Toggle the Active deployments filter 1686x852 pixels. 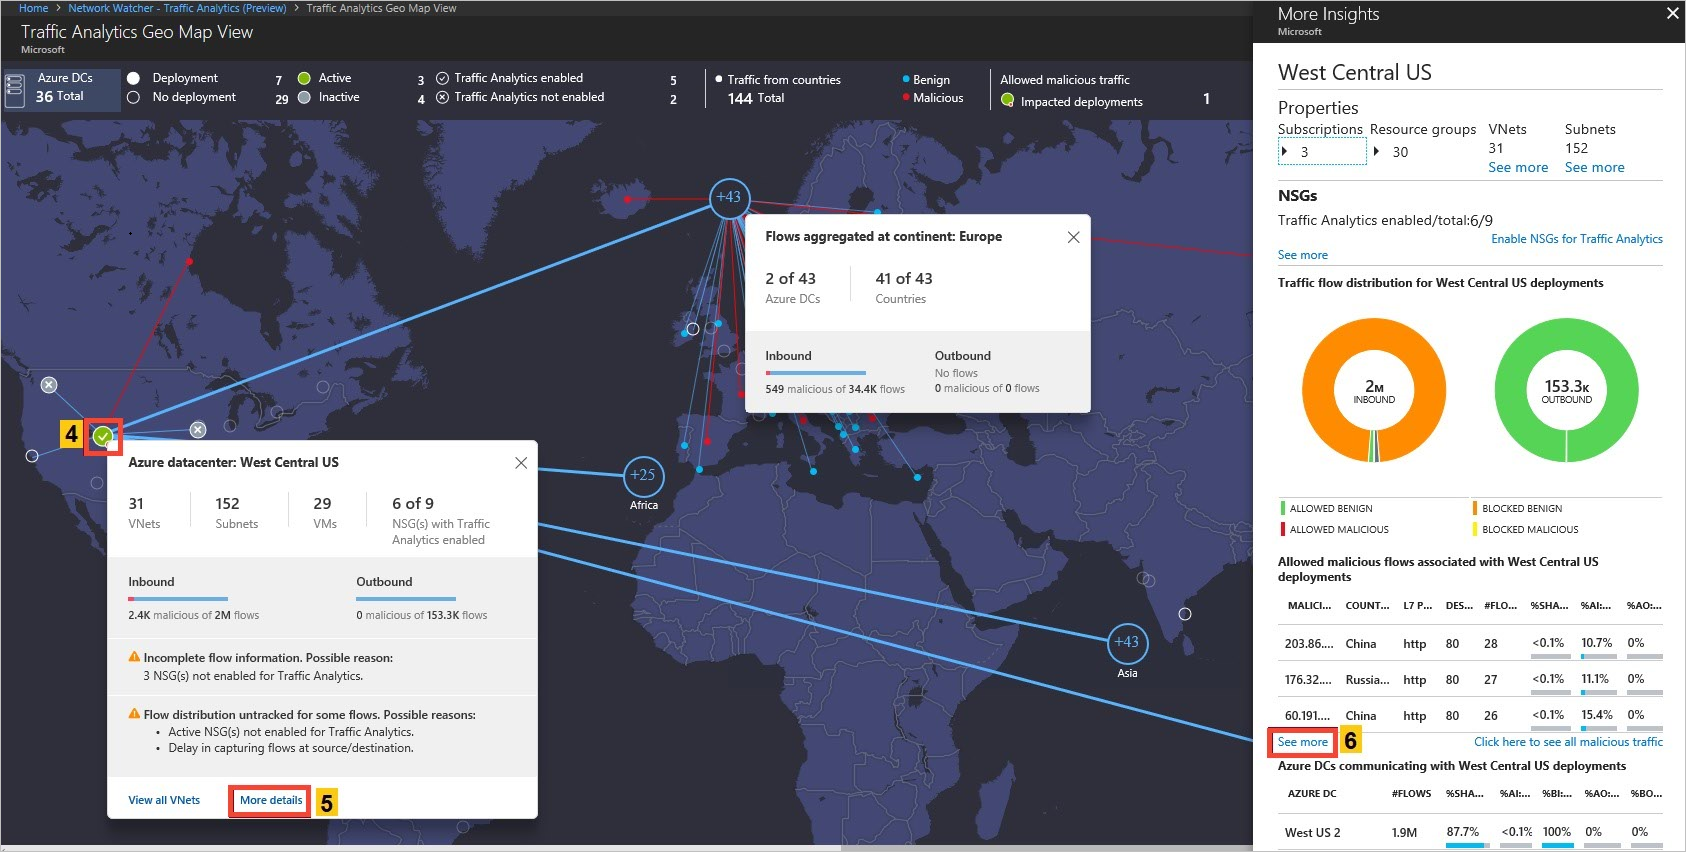(x=304, y=78)
